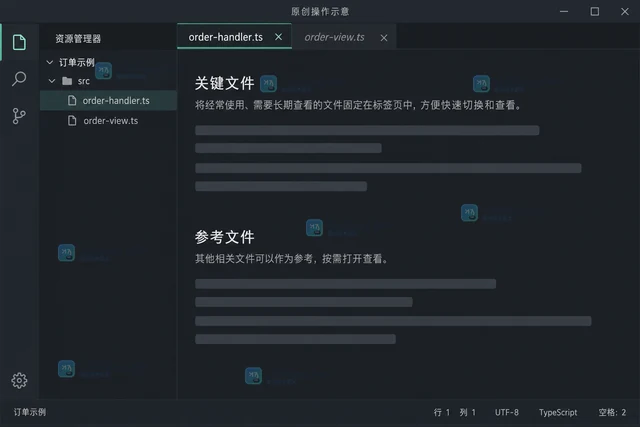This screenshot has width=640, height=427.
Task: Close the order-view.ts tab
Action: [384, 38]
